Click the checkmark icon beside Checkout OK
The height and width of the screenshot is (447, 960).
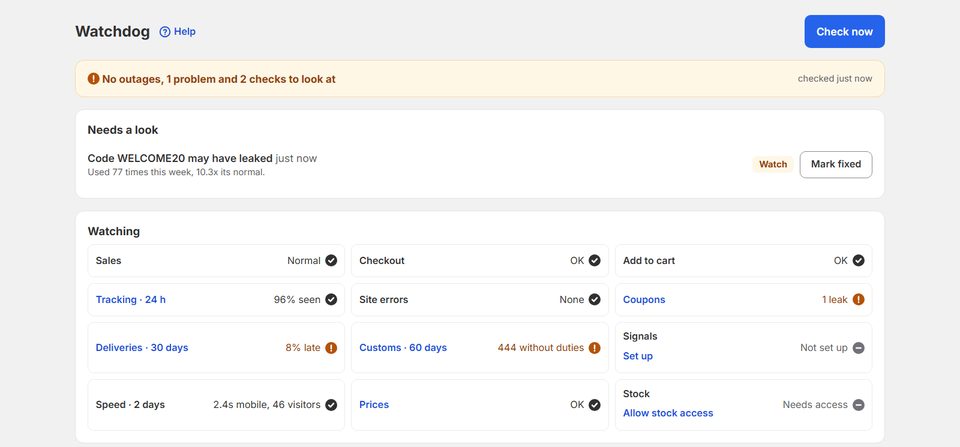tap(594, 261)
